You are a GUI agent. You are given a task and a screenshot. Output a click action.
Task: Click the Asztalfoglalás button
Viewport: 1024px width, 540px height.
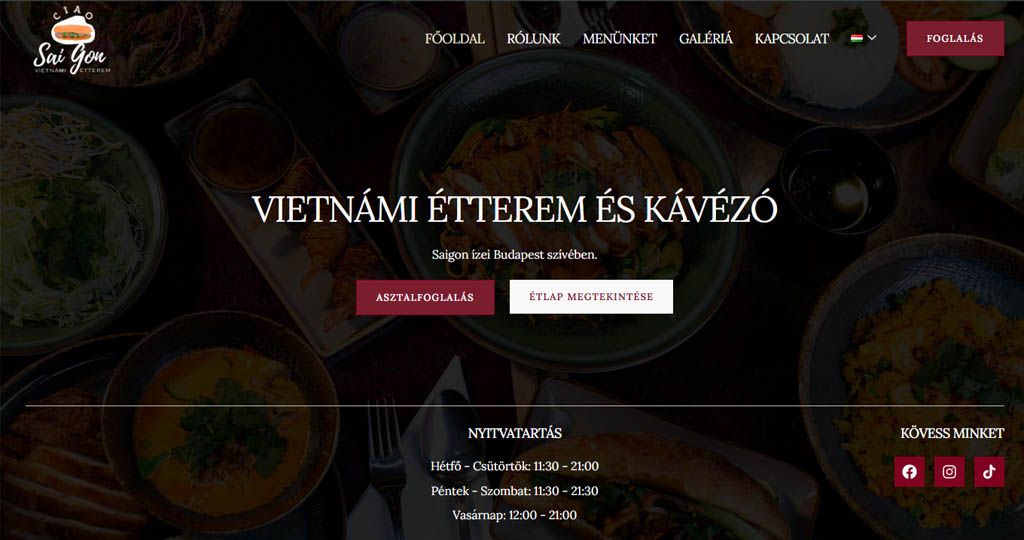425,297
